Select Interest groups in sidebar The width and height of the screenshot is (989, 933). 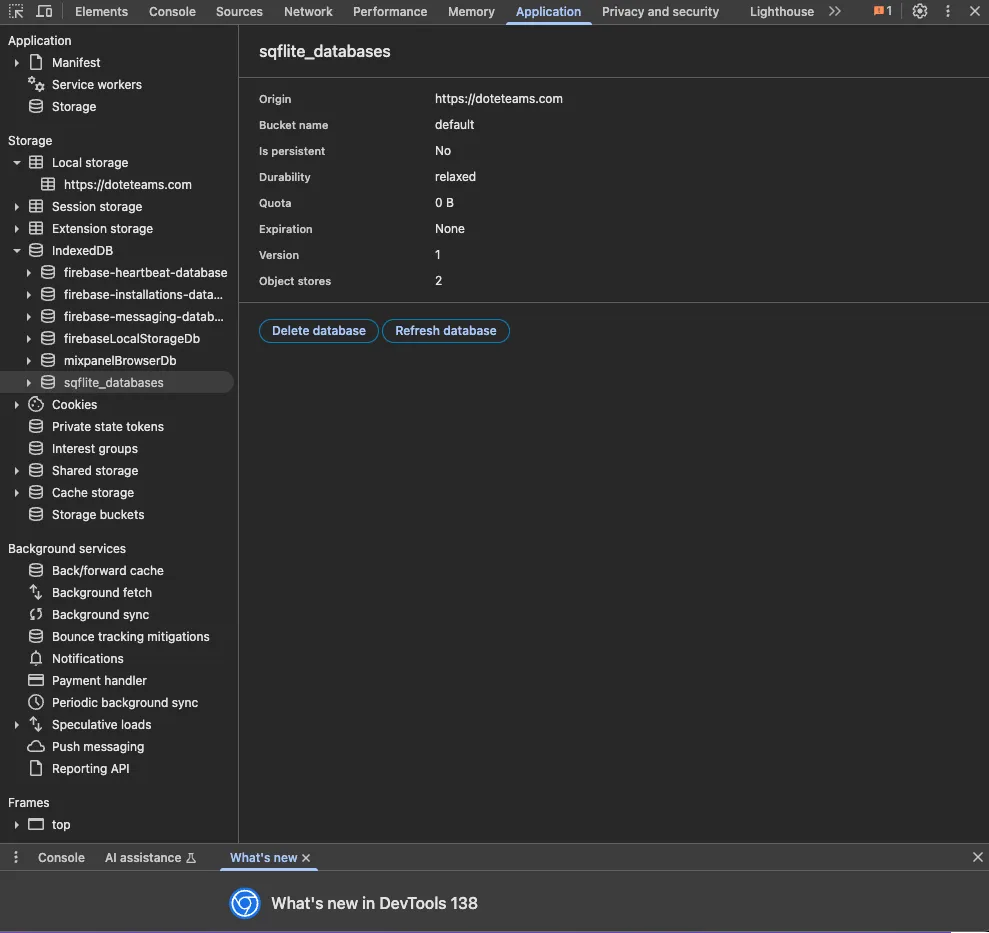click(x=95, y=449)
